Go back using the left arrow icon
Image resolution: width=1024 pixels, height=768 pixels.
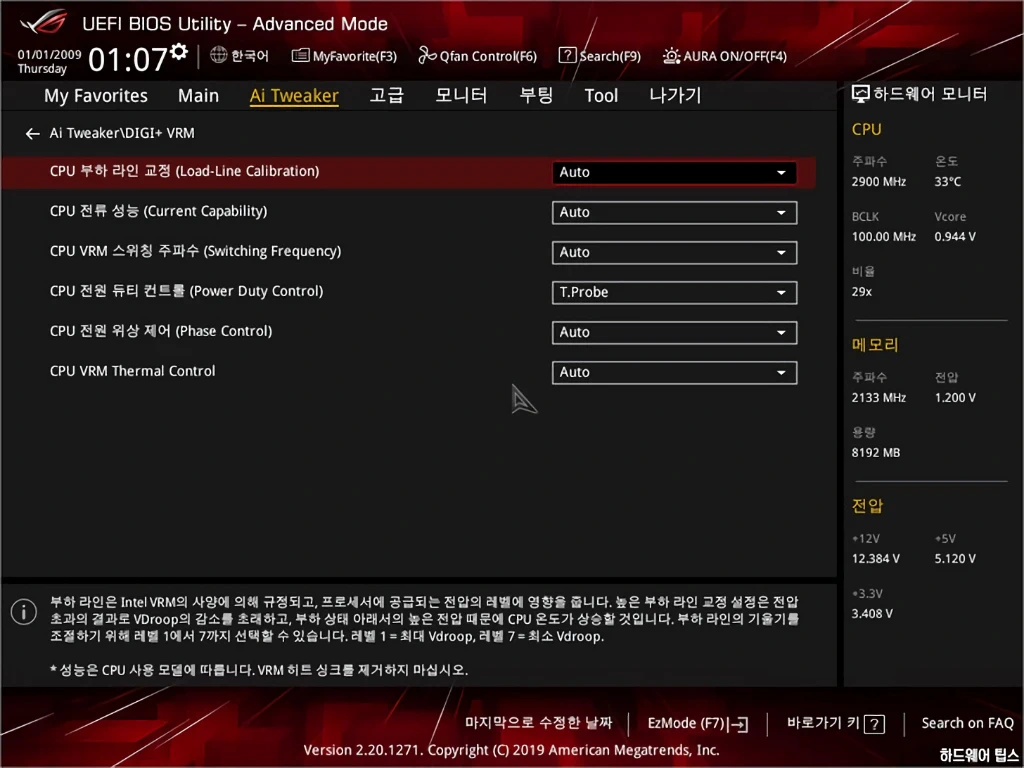[33, 134]
